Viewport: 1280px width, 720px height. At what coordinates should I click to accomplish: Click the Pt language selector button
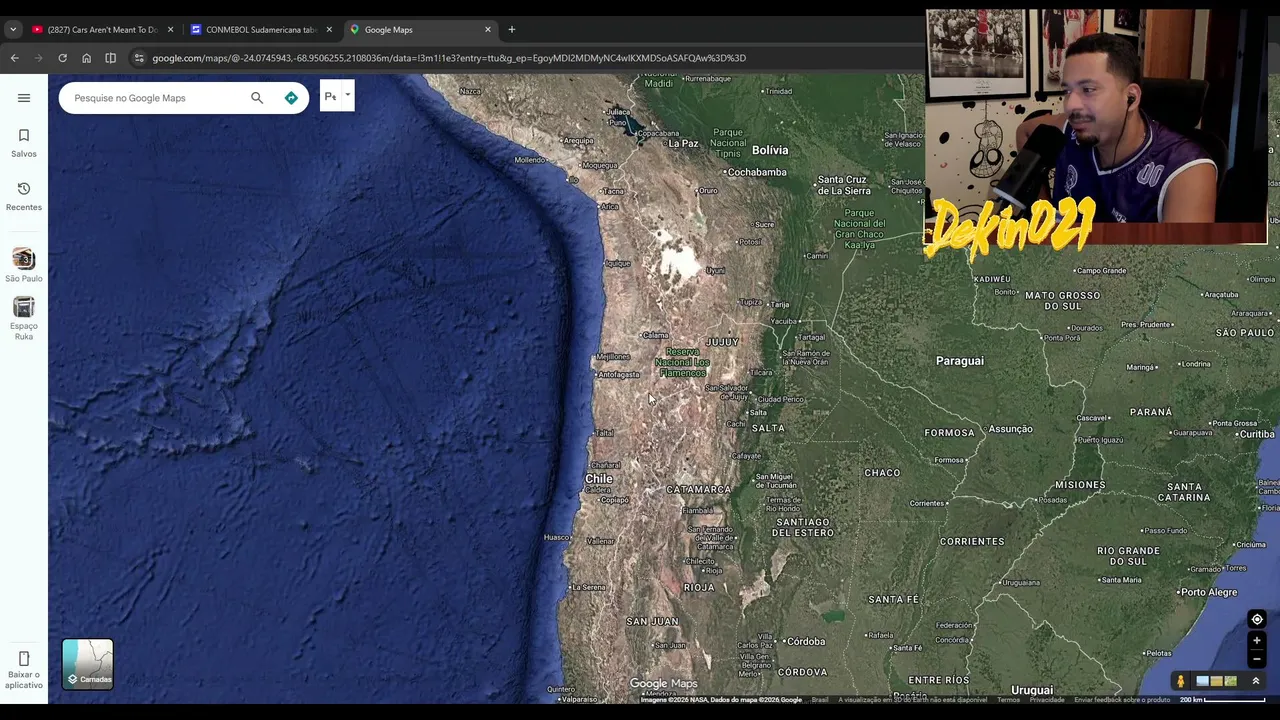pos(331,97)
